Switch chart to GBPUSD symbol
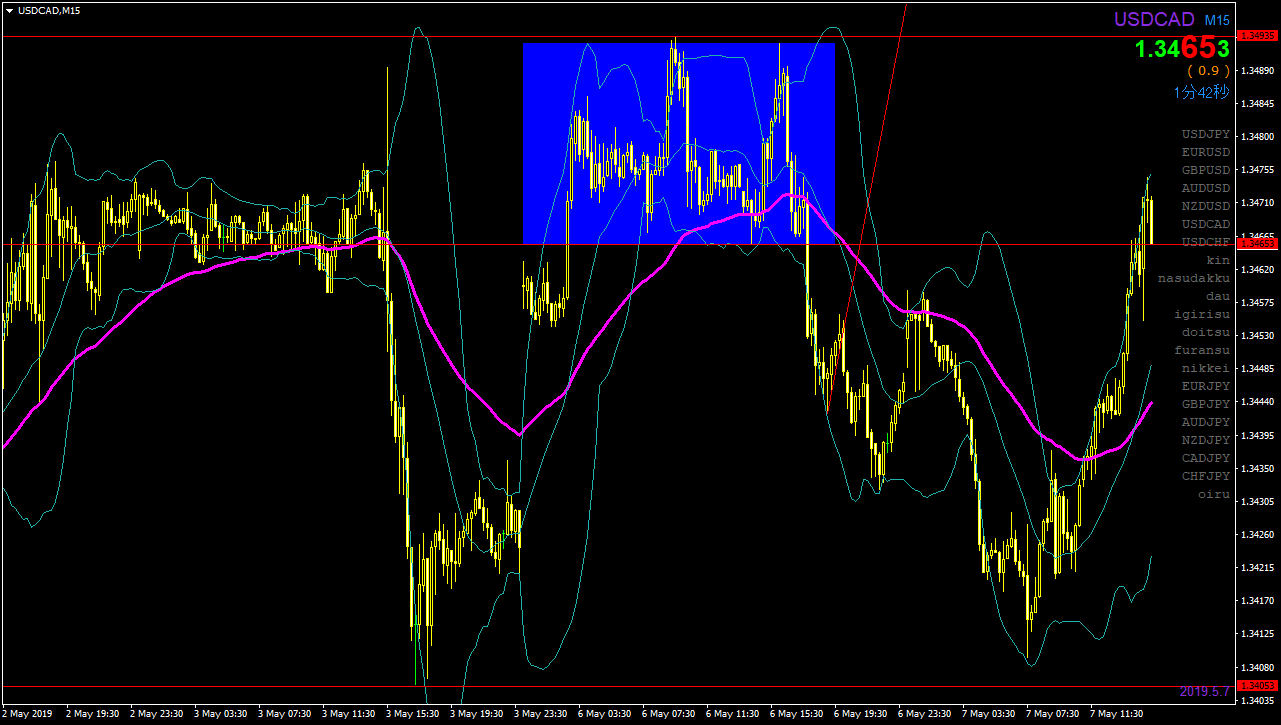 click(x=1206, y=170)
